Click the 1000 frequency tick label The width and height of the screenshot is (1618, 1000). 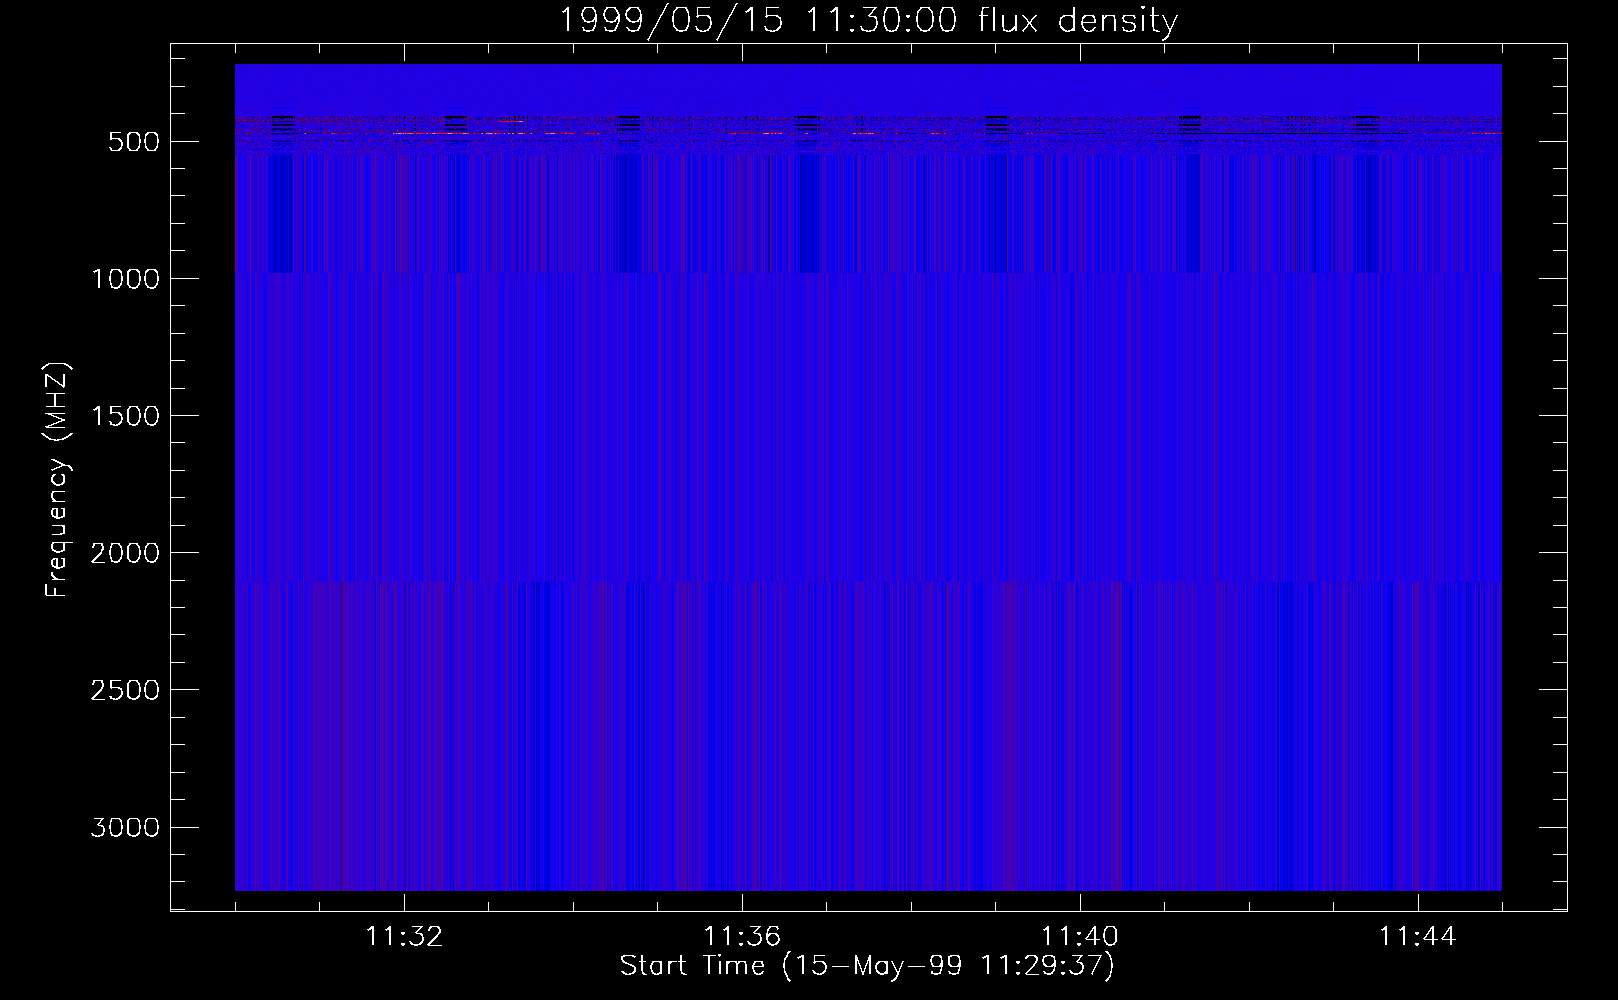pos(125,279)
